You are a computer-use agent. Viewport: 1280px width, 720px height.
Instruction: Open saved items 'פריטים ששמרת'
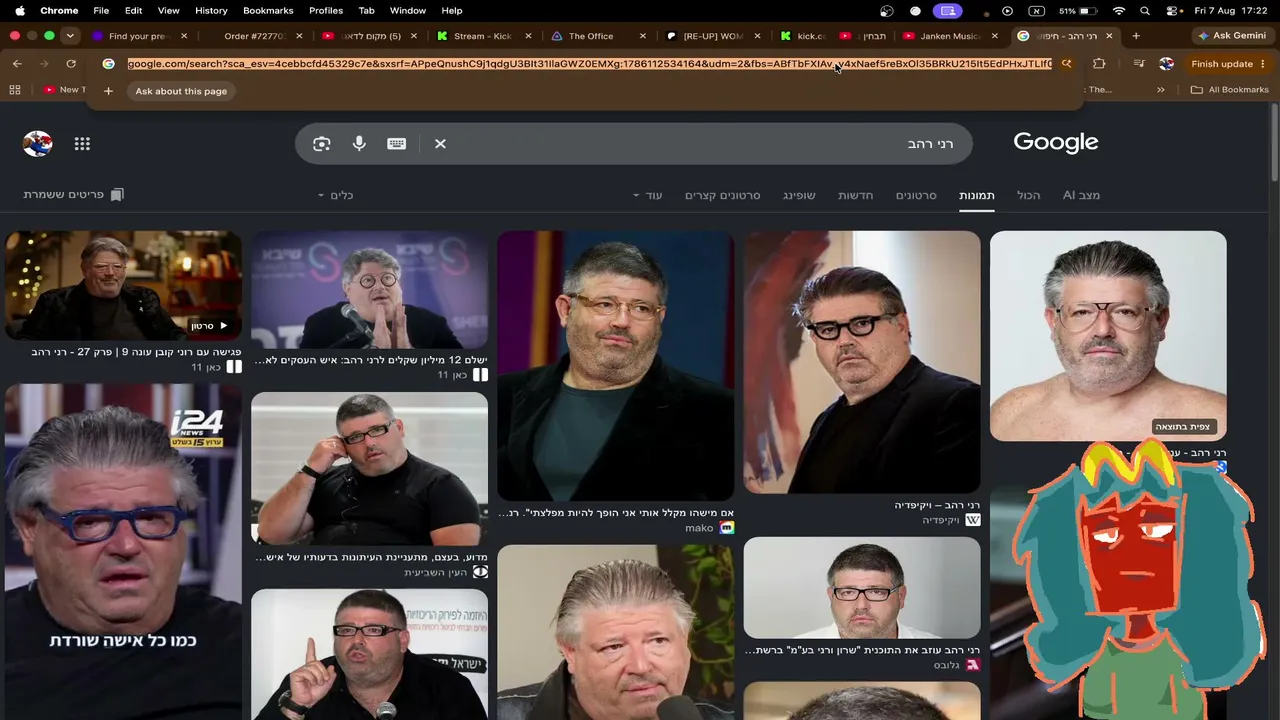[73, 195]
